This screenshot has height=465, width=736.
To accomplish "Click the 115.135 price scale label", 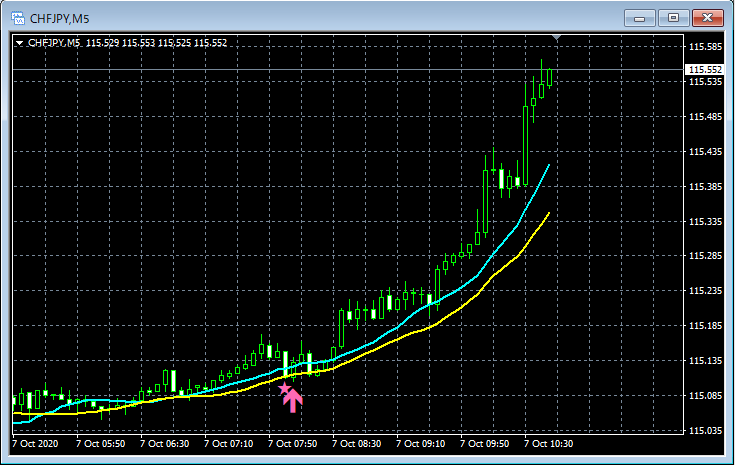I will pyautogui.click(x=705, y=360).
